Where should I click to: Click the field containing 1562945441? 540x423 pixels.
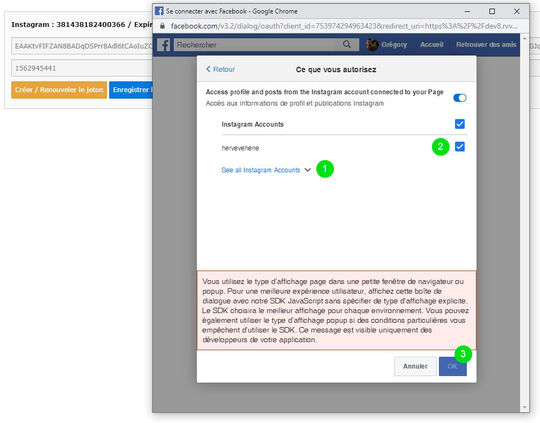[82, 68]
